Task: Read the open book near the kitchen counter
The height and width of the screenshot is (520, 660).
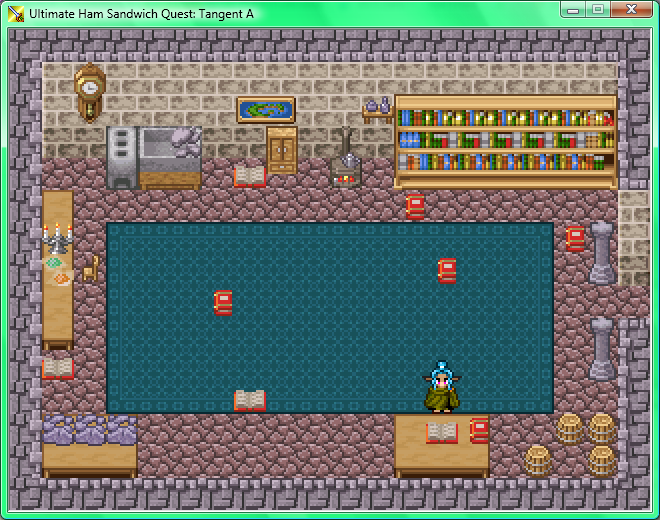Action: click(x=249, y=177)
